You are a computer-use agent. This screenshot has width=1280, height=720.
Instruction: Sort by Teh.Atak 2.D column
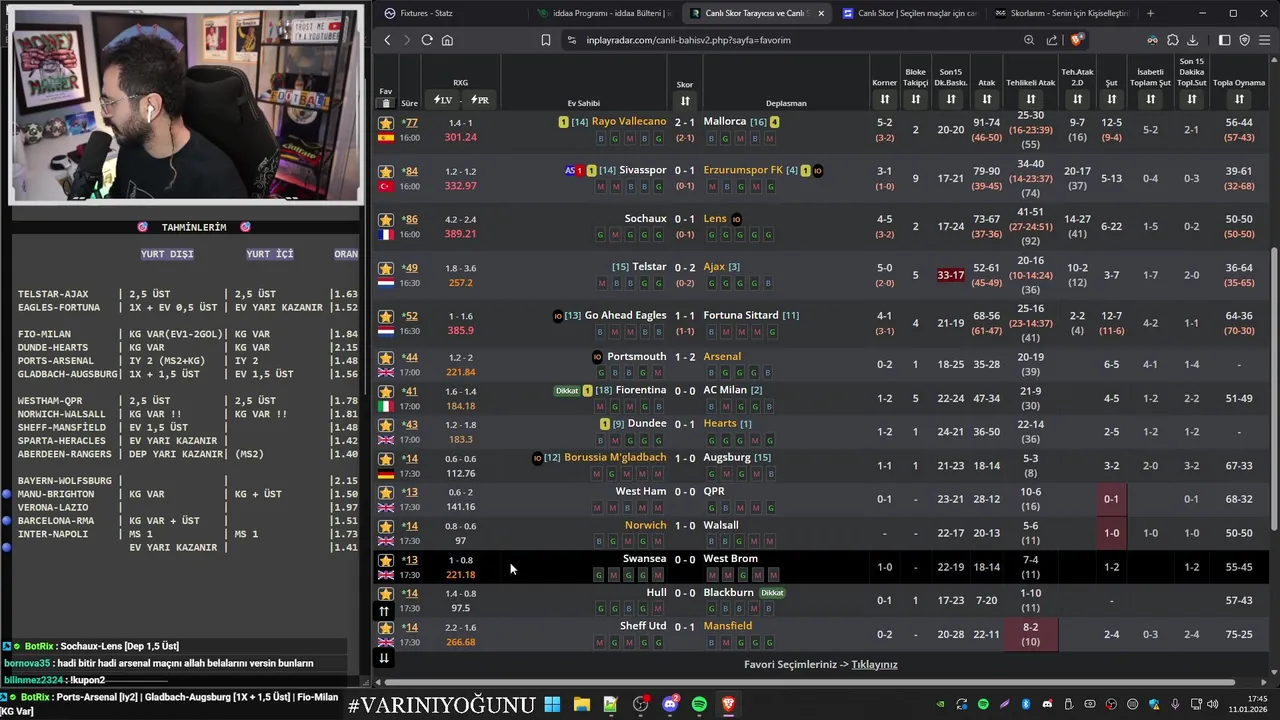1077,99
